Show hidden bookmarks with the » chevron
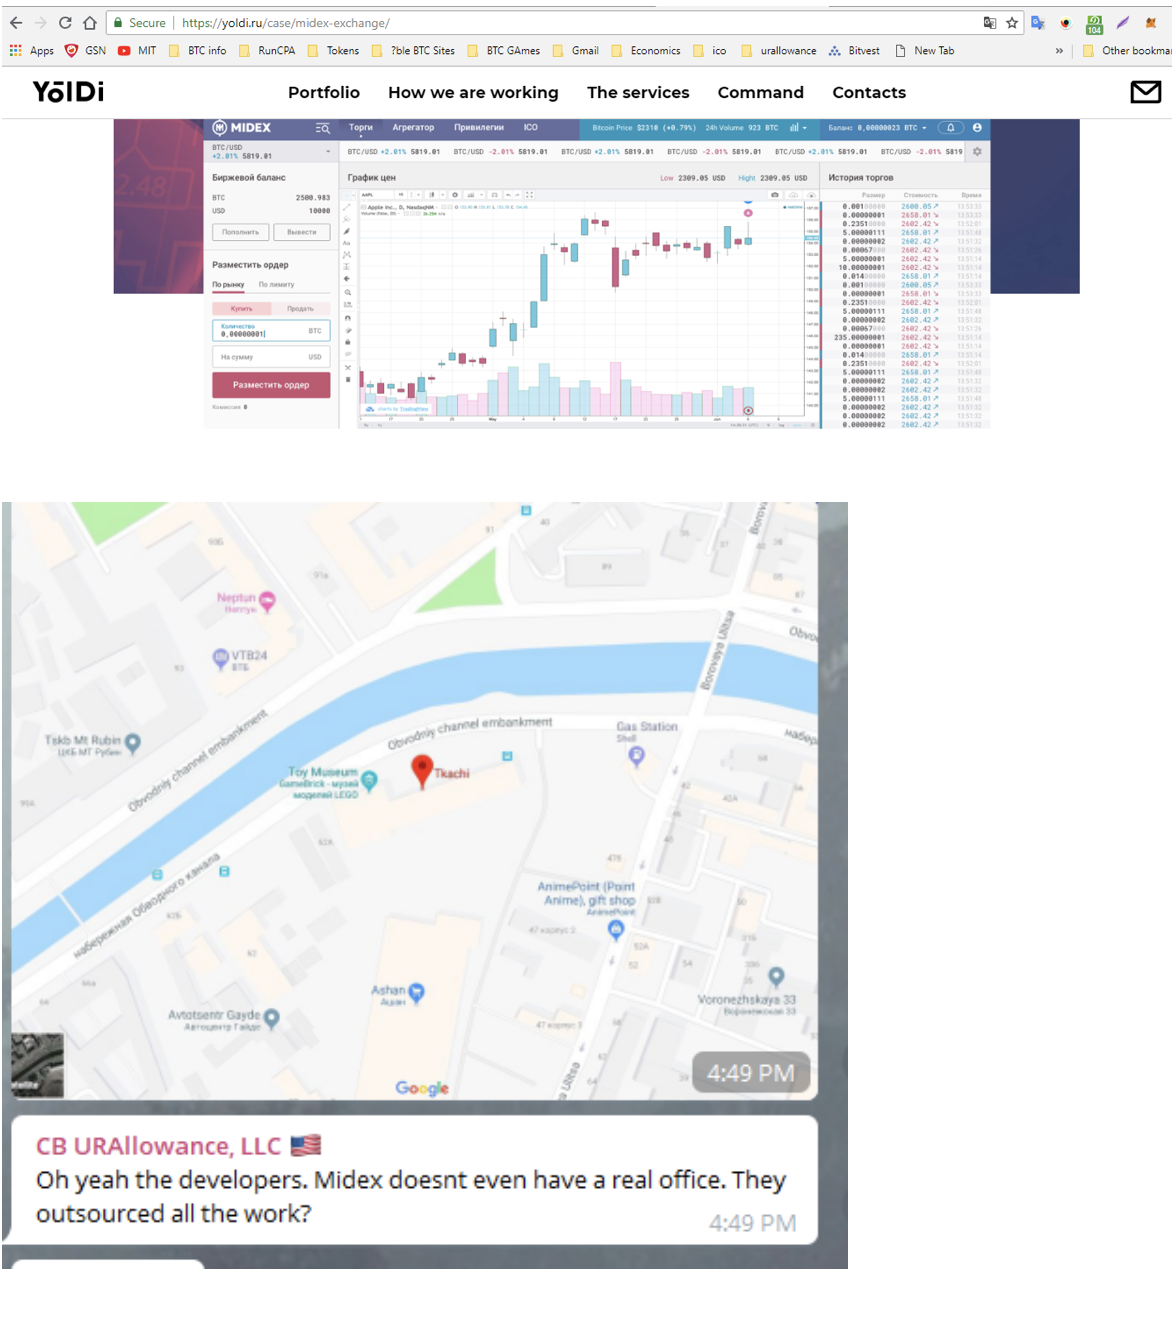The width and height of the screenshot is (1174, 1327). coord(1059,50)
